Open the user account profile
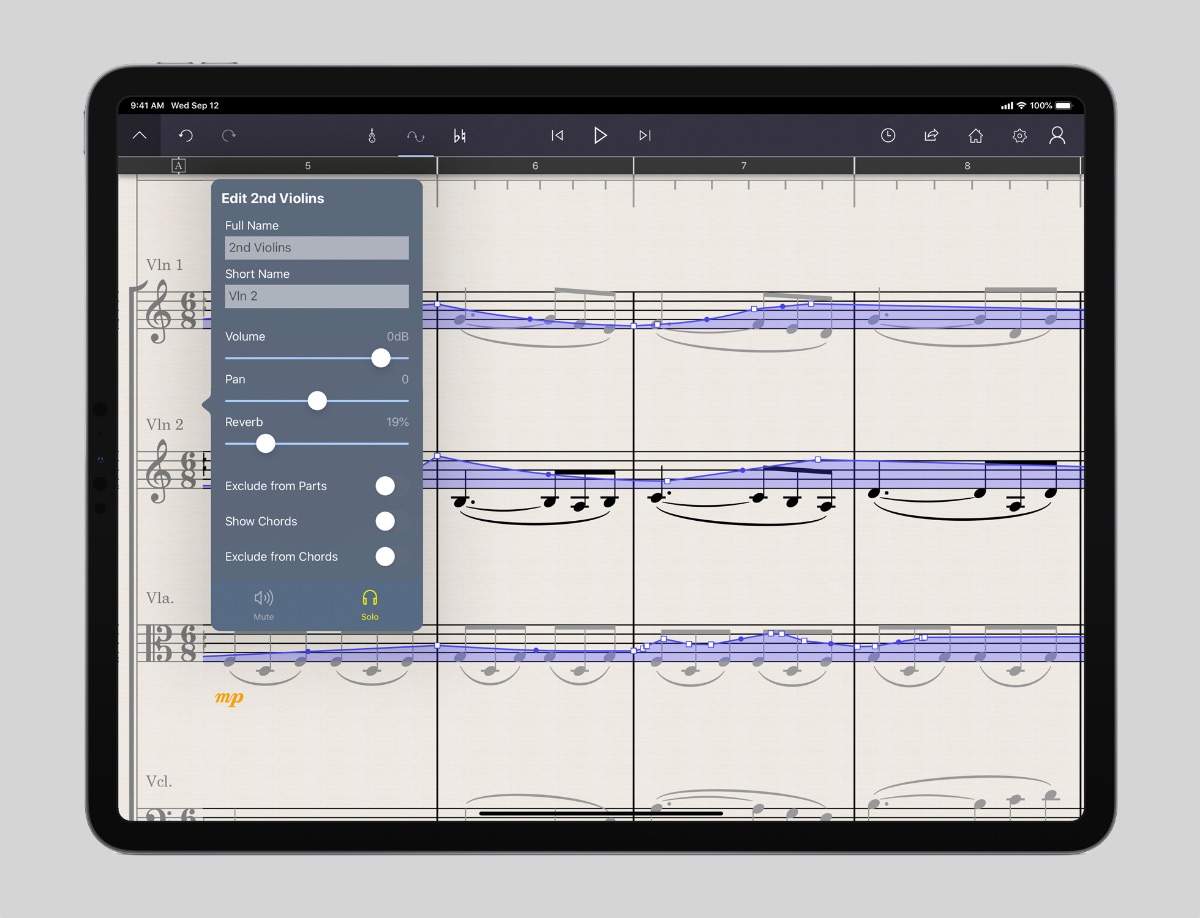The width and height of the screenshot is (1200, 918). coord(1057,136)
